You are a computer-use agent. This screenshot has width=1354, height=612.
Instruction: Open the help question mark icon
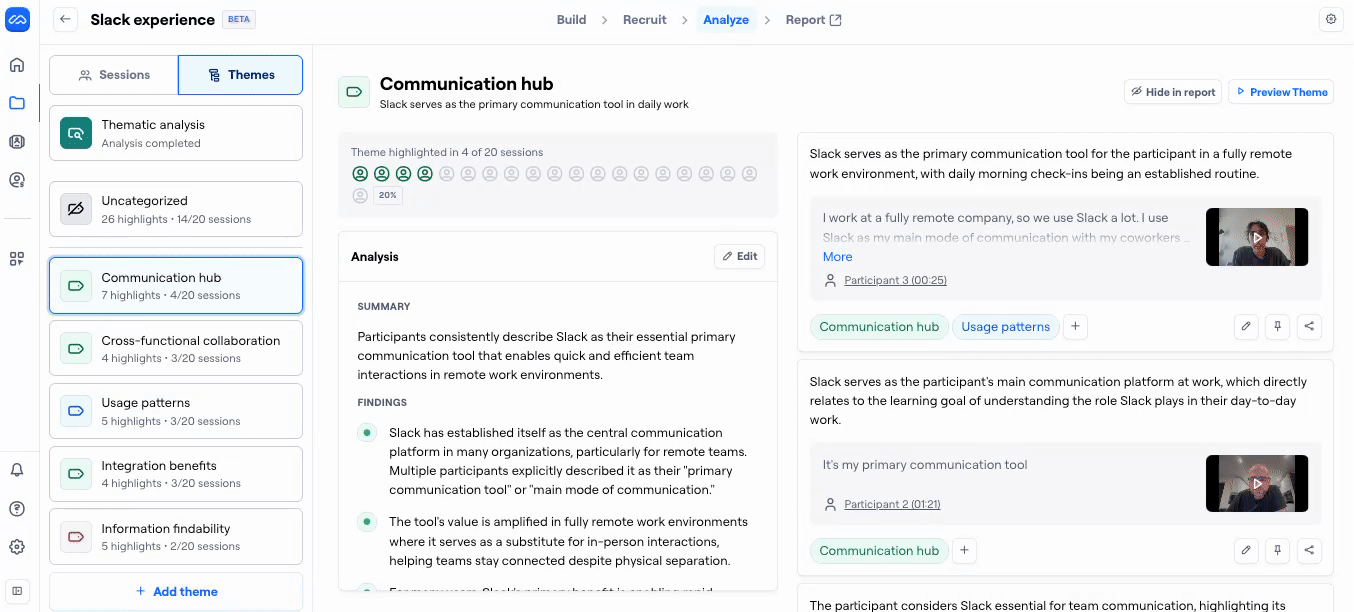point(17,509)
